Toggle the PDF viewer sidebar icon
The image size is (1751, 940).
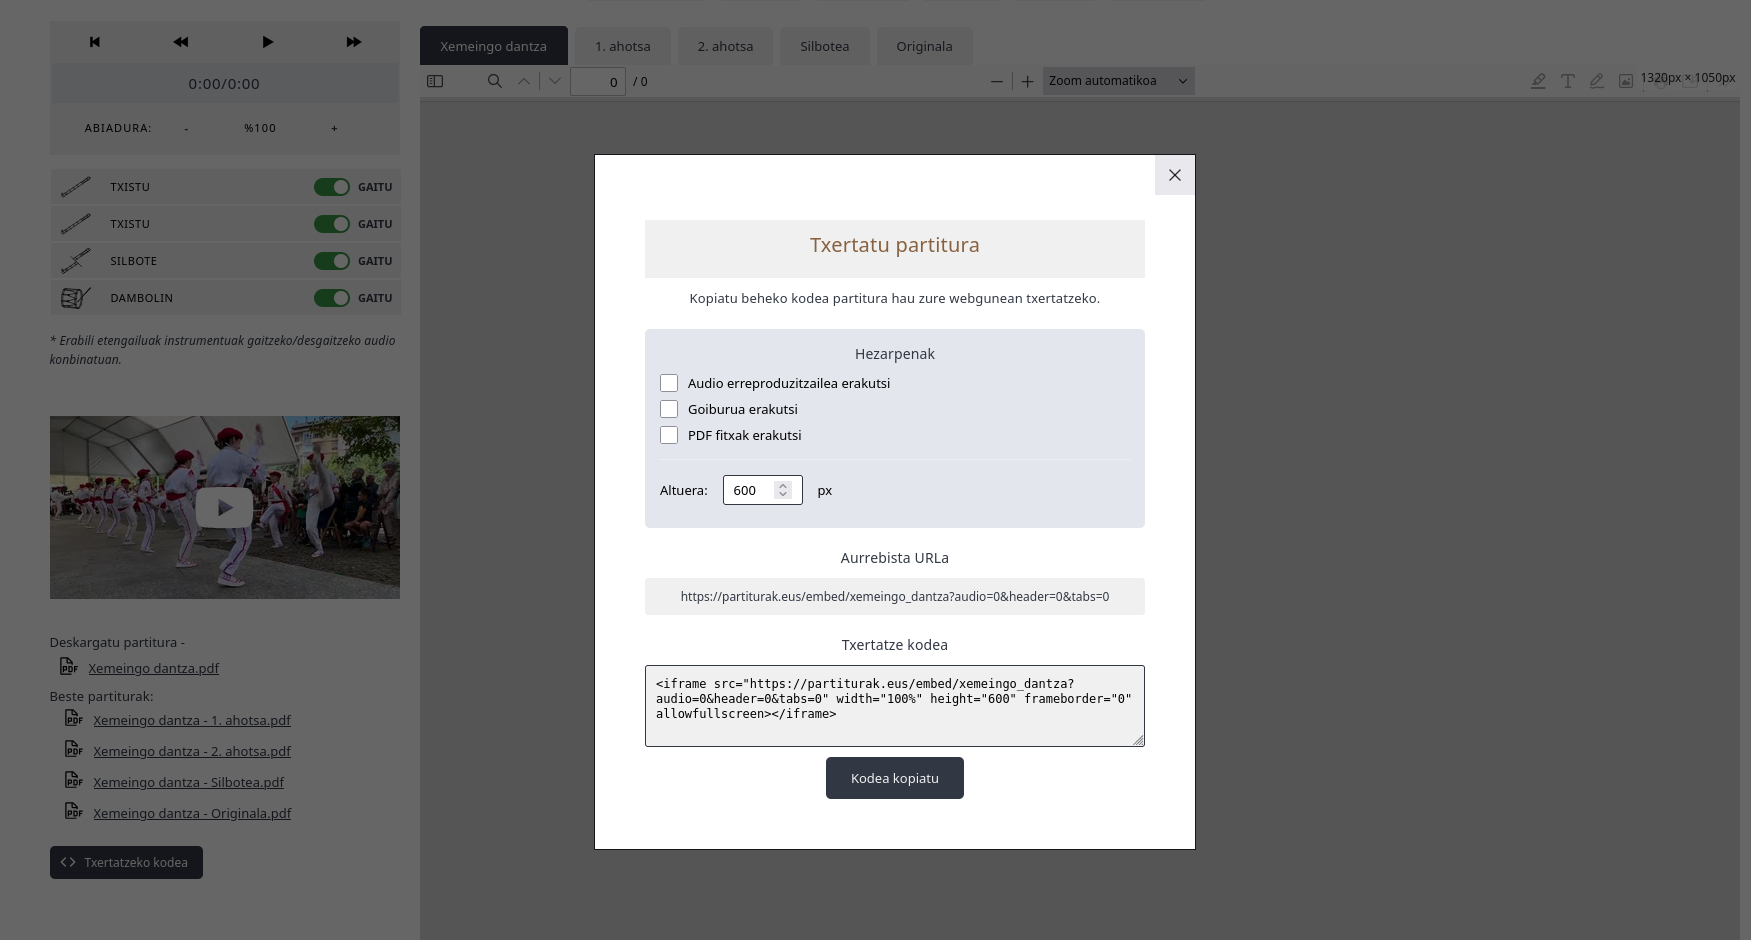tap(435, 81)
